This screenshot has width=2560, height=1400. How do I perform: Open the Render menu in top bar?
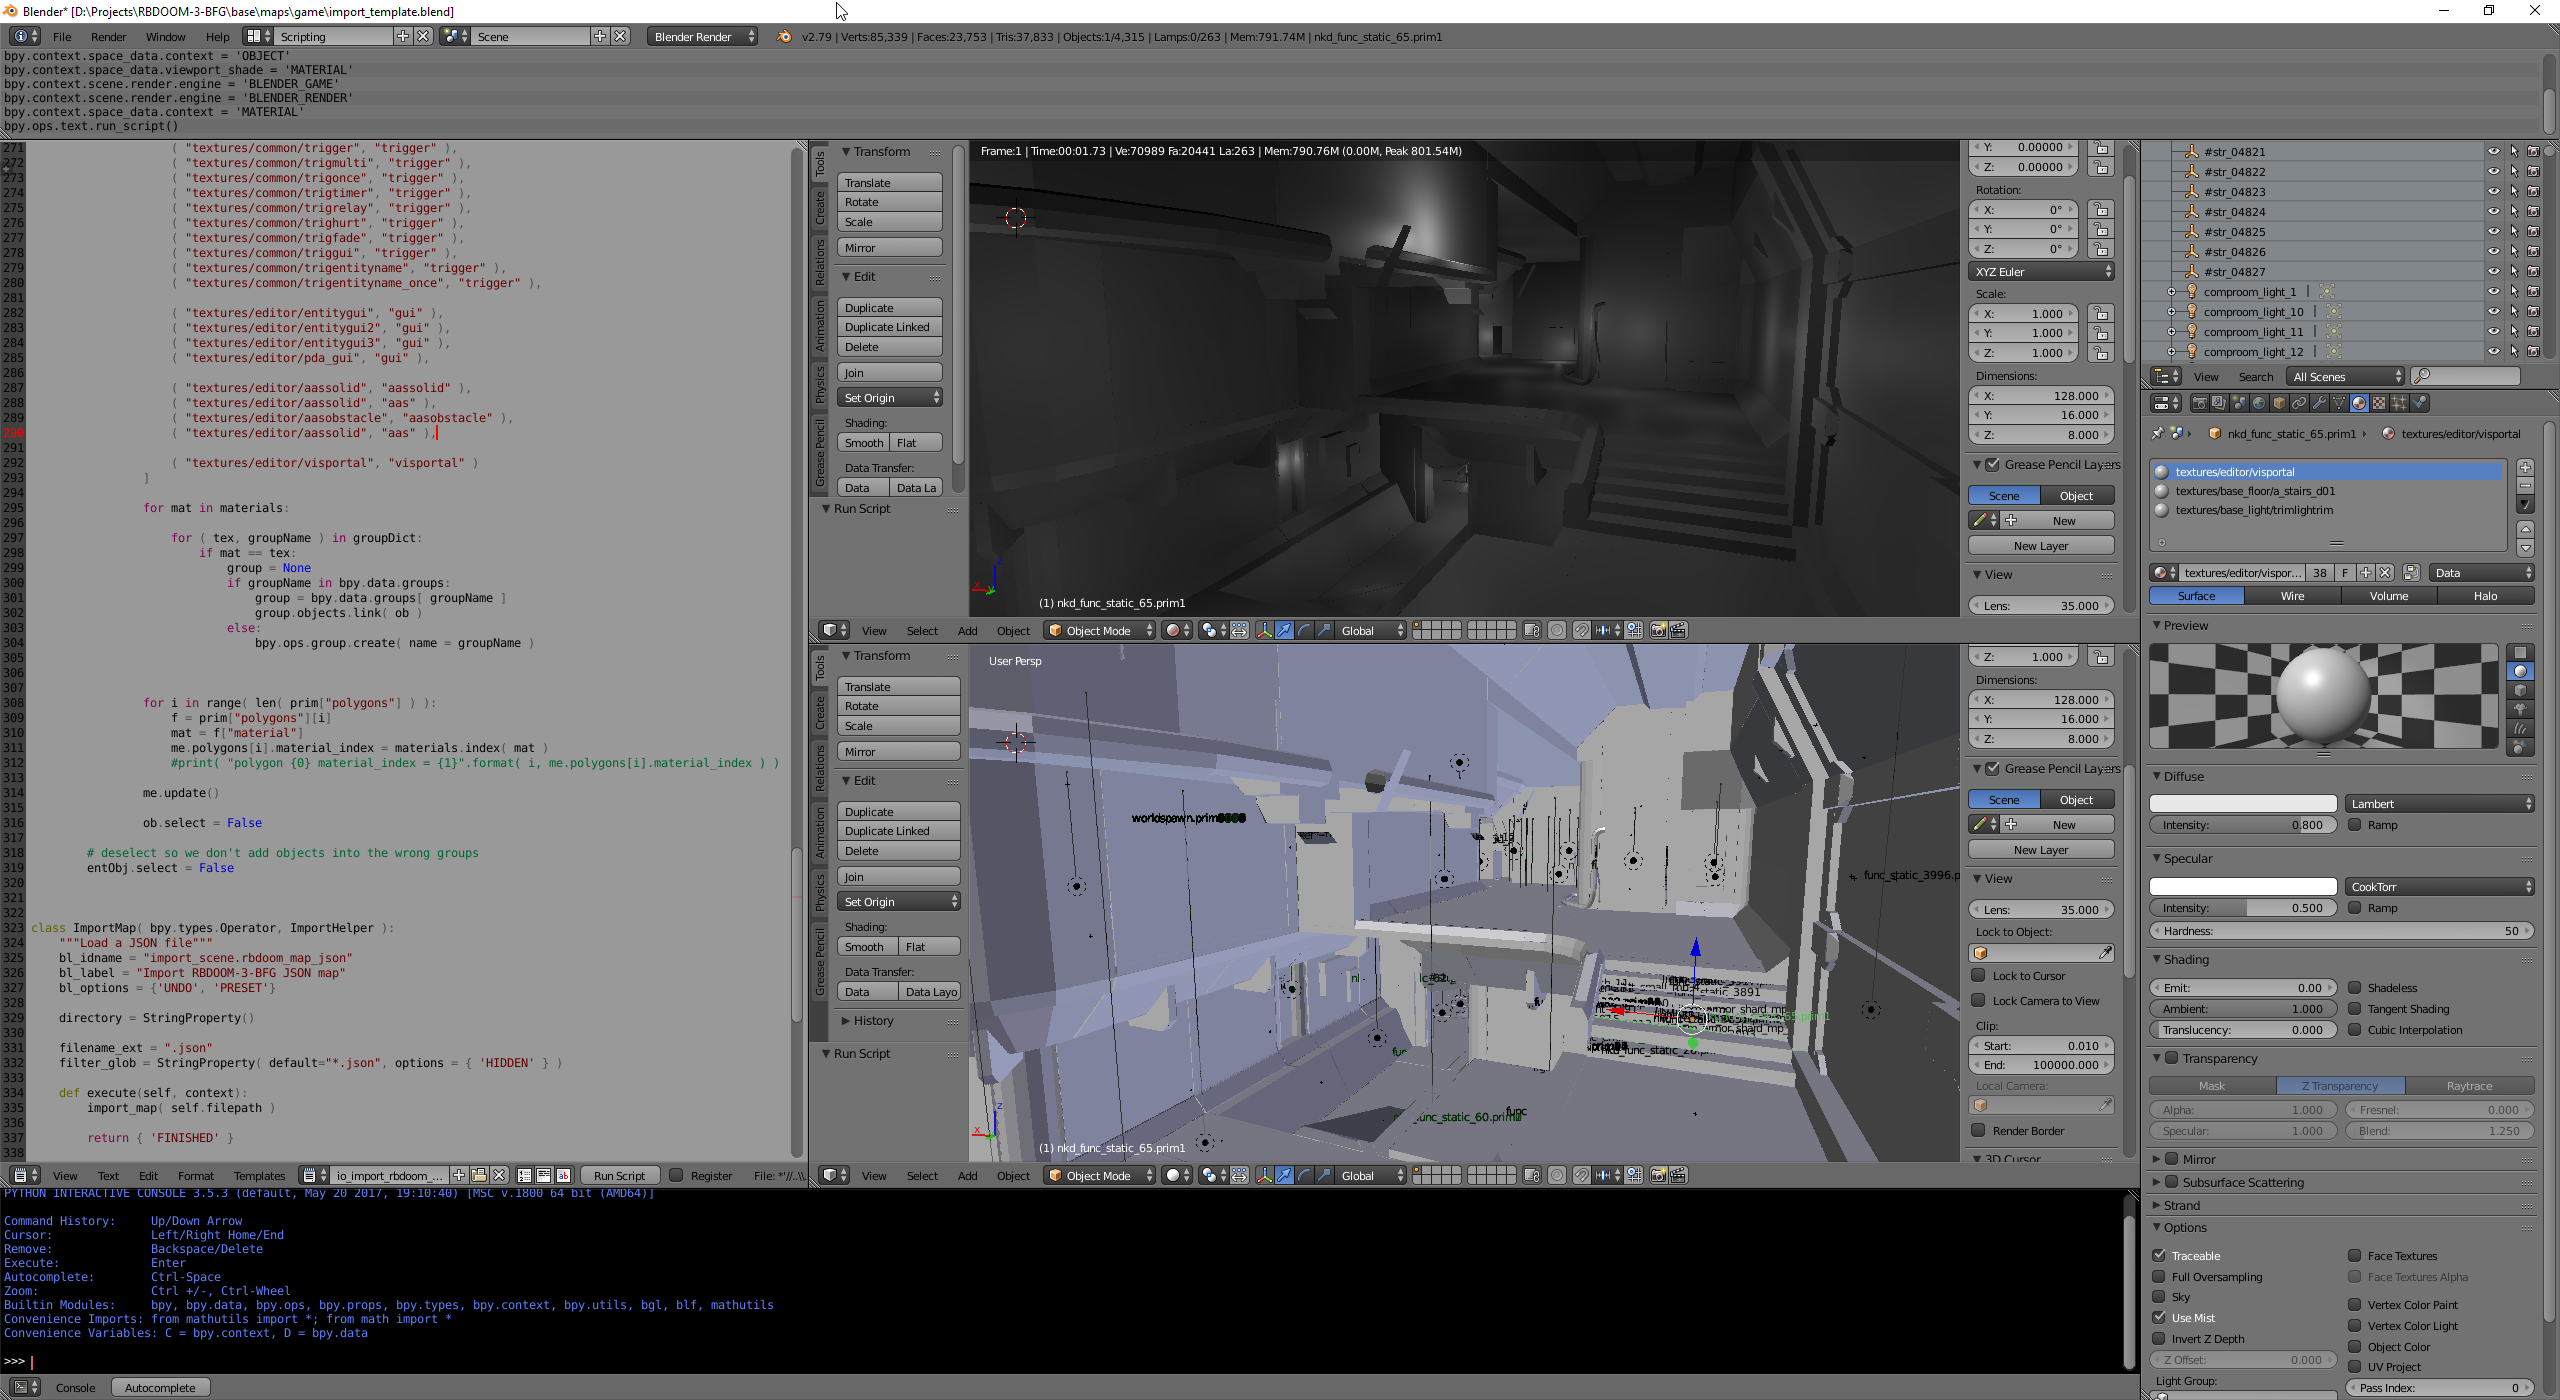pos(108,37)
